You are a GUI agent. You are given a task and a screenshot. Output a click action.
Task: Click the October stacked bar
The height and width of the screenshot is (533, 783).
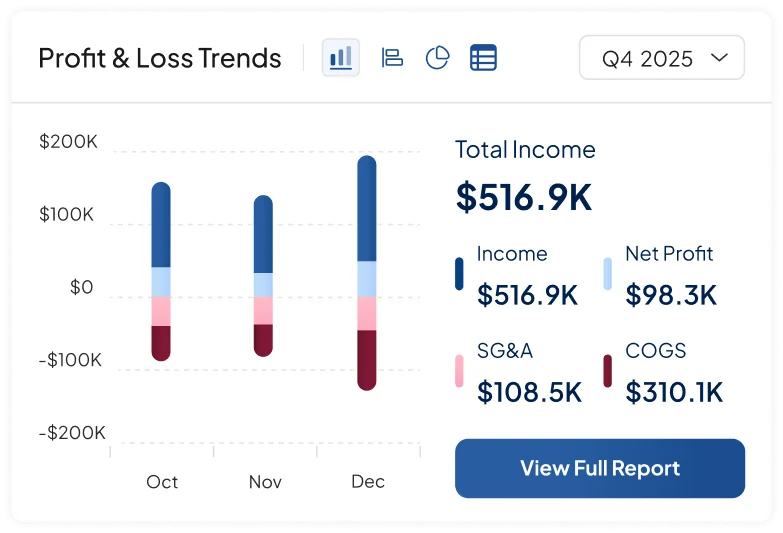pyautogui.click(x=161, y=271)
